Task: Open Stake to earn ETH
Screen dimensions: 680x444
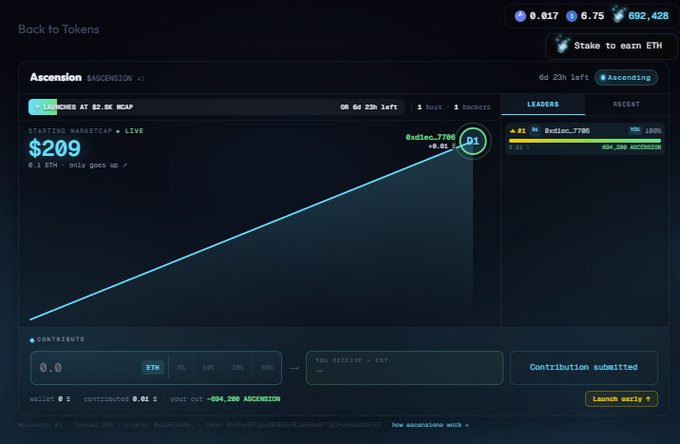Action: click(x=611, y=46)
